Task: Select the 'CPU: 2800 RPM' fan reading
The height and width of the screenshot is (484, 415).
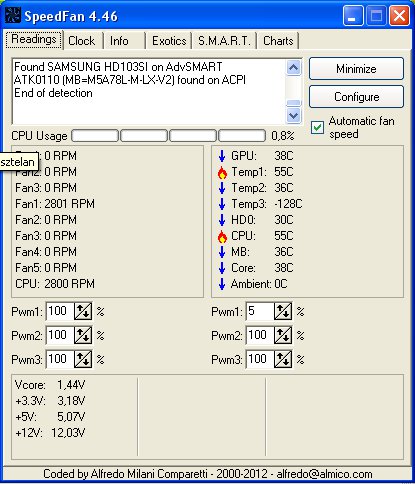Action: [x=55, y=284]
